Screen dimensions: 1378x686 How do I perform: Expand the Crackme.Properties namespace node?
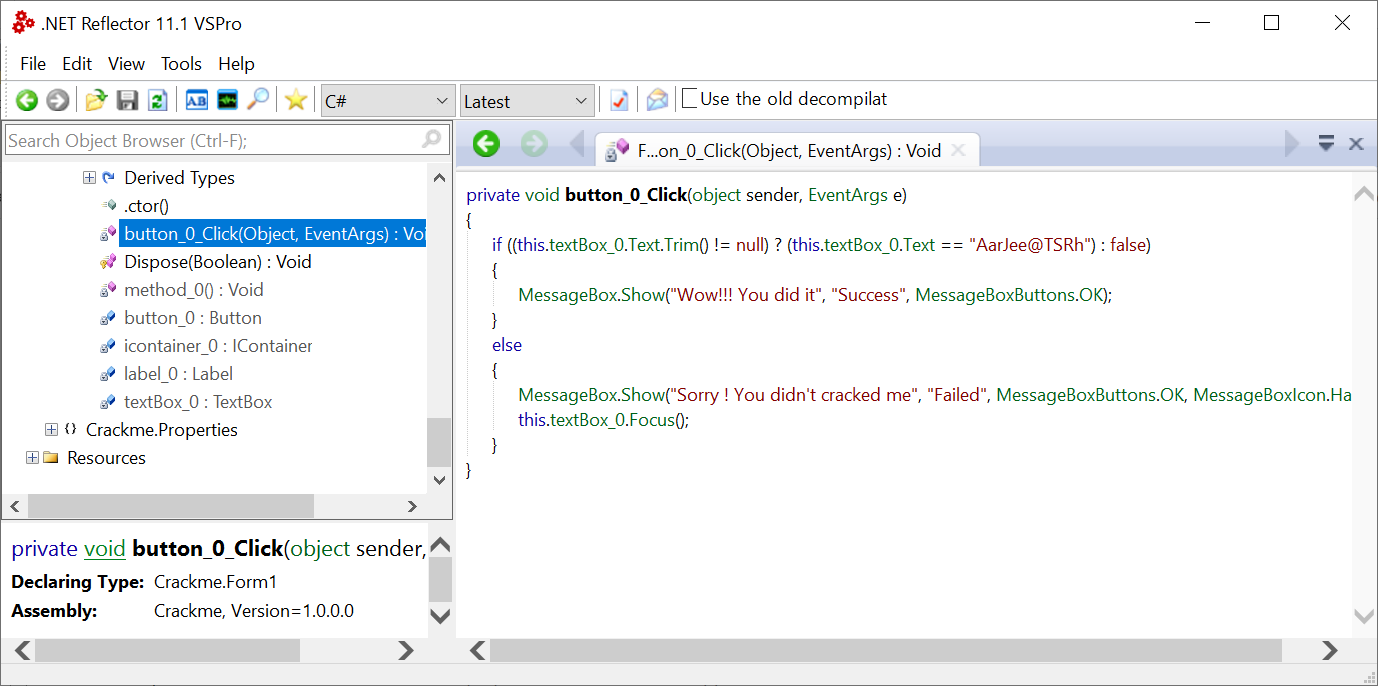(x=51, y=430)
